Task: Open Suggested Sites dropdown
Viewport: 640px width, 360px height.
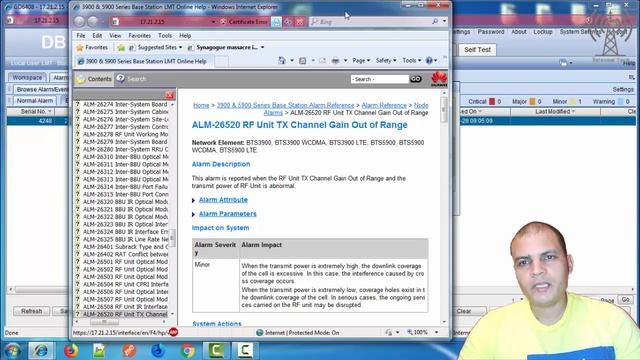Action: point(156,47)
